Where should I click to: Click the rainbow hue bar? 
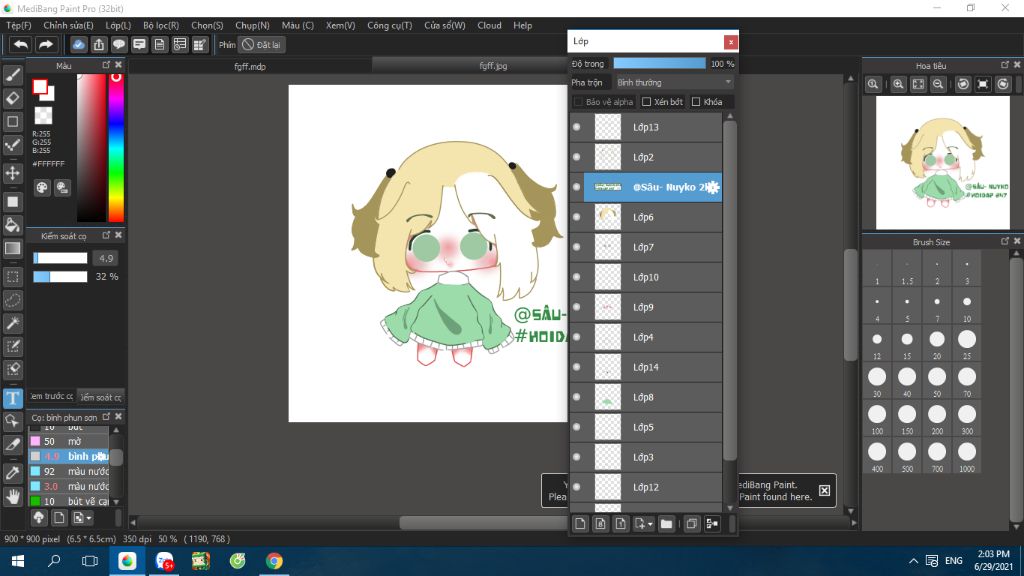116,148
